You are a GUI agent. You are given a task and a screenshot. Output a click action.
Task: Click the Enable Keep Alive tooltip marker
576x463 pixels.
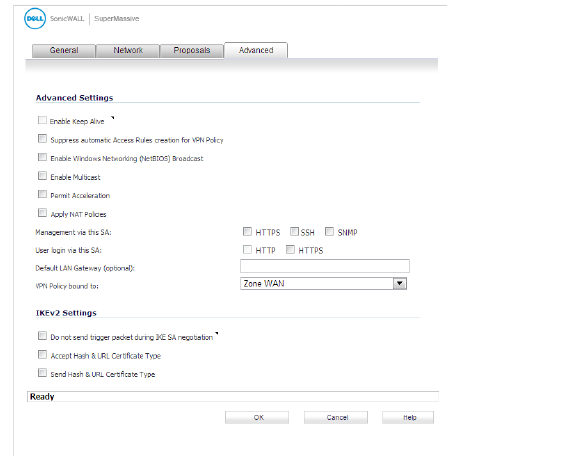click(113, 118)
